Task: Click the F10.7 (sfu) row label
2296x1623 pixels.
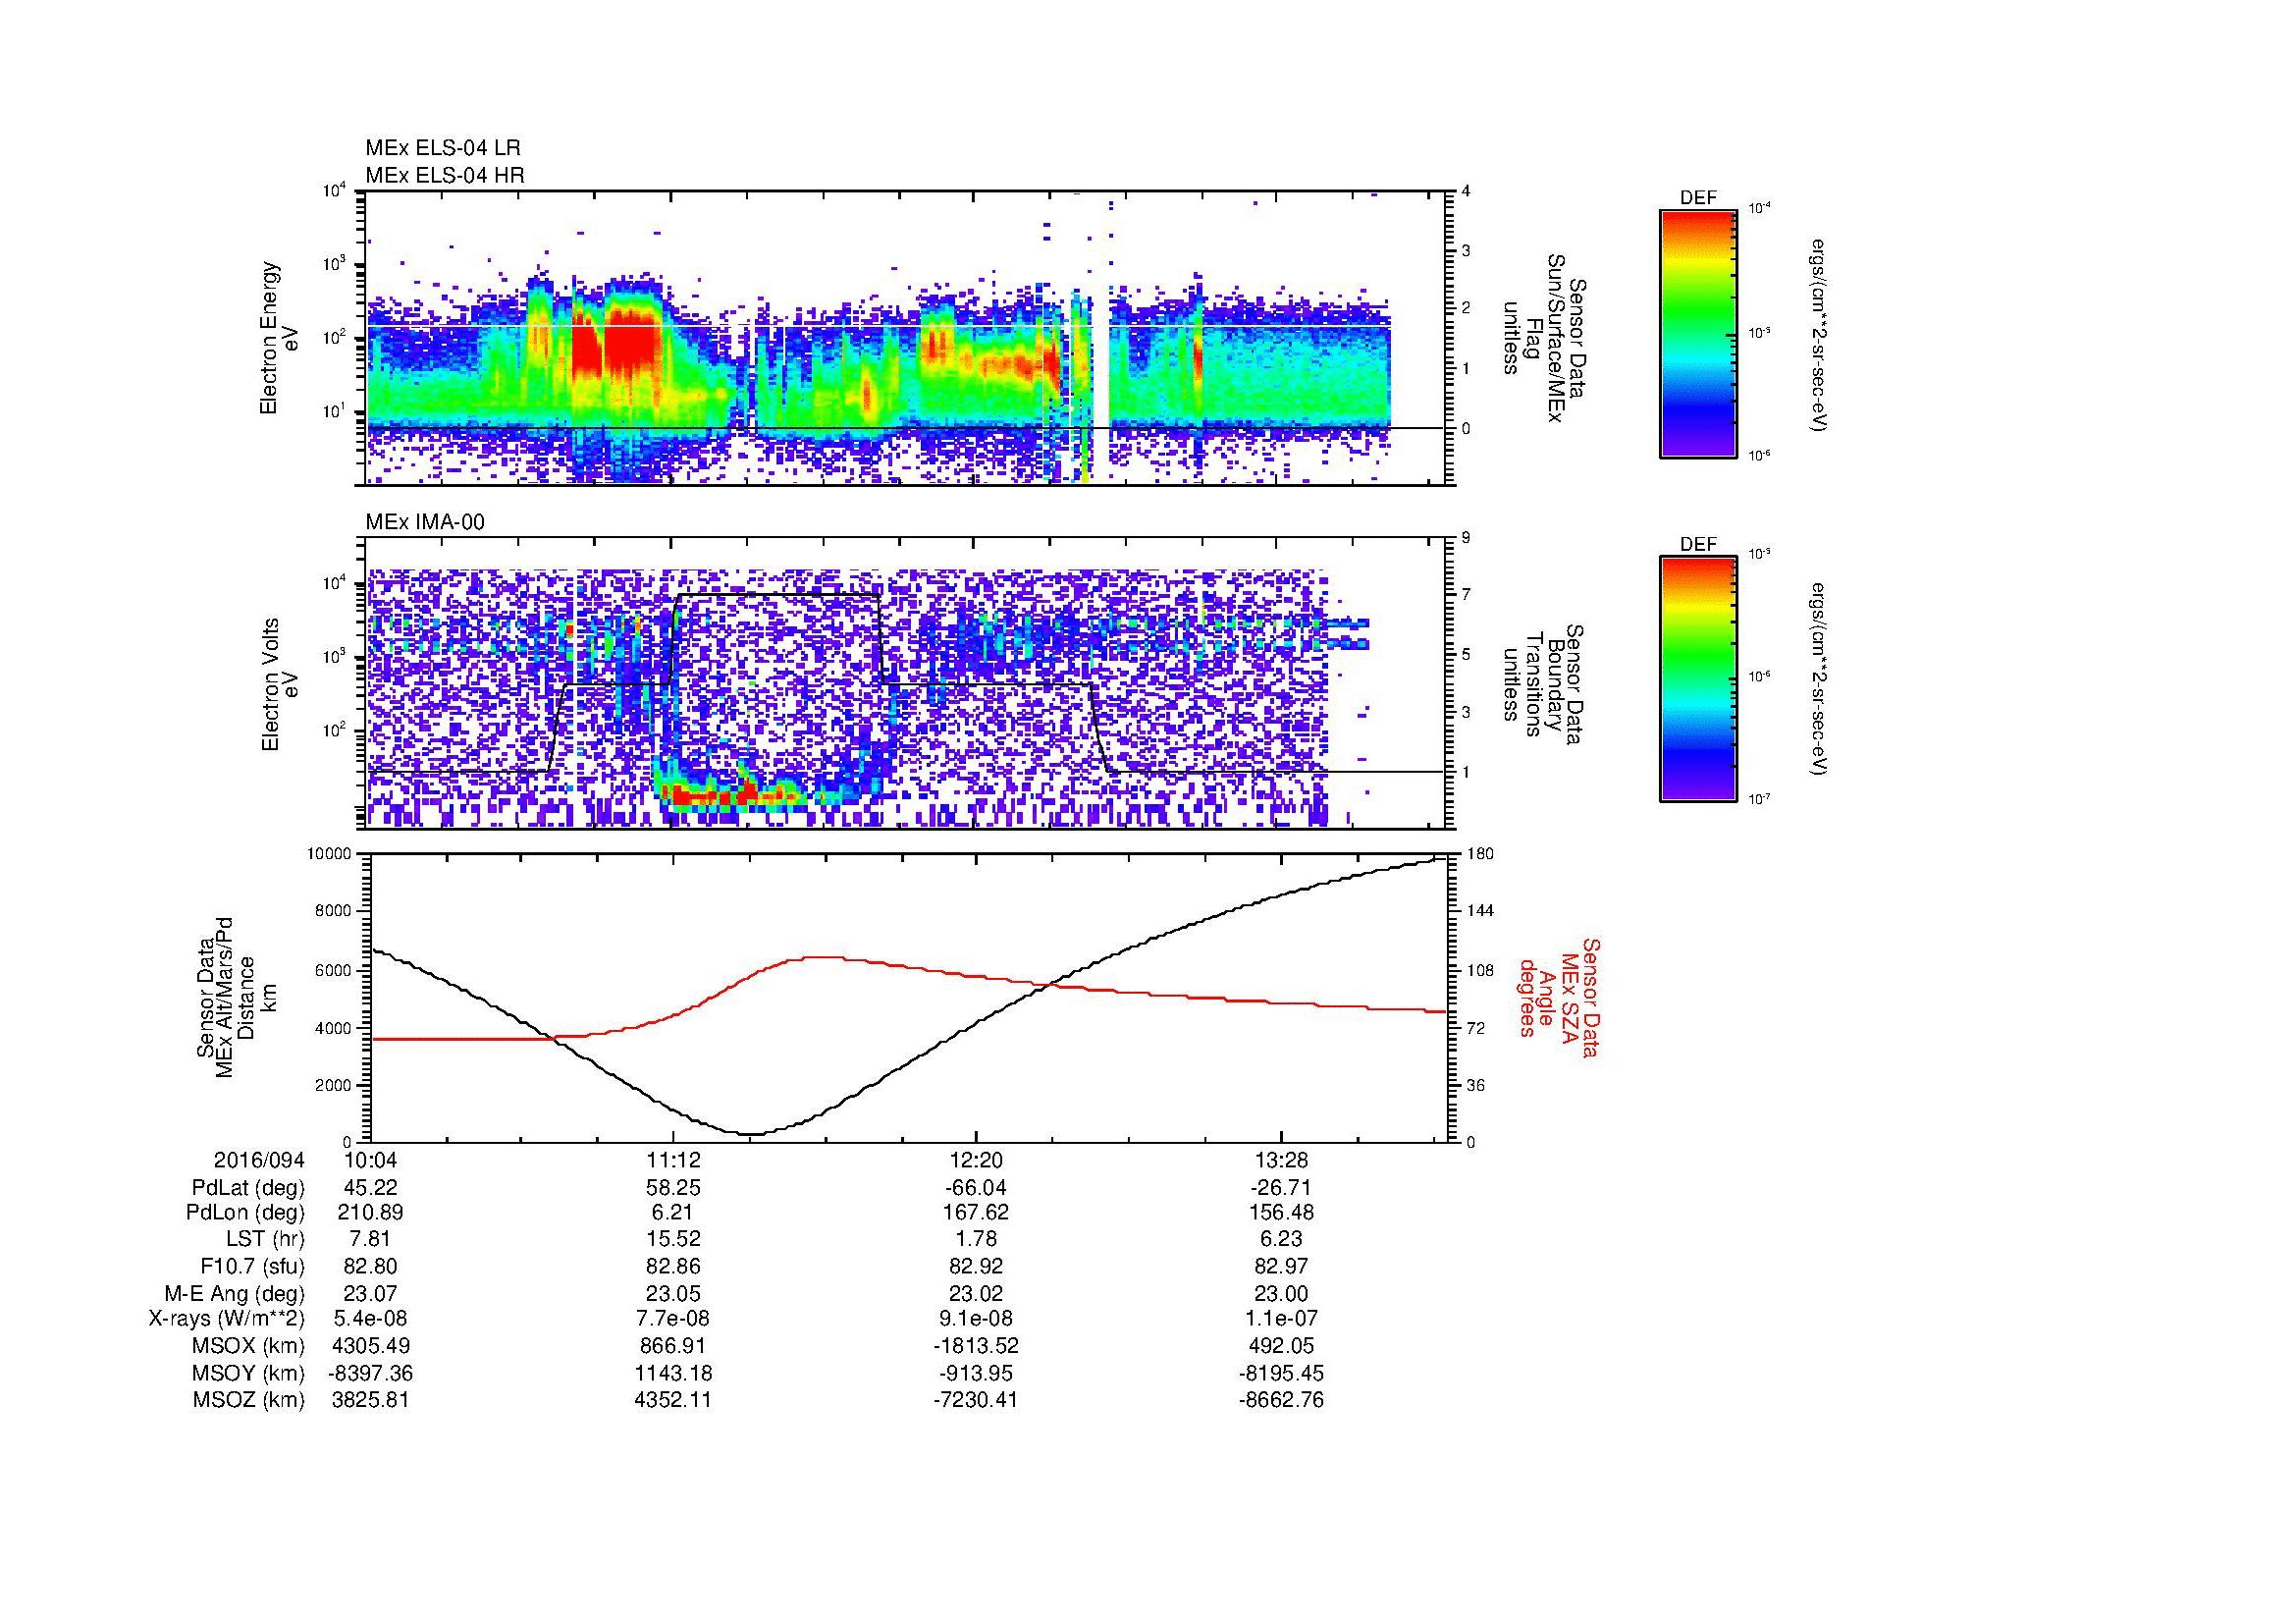Action: tap(252, 1267)
